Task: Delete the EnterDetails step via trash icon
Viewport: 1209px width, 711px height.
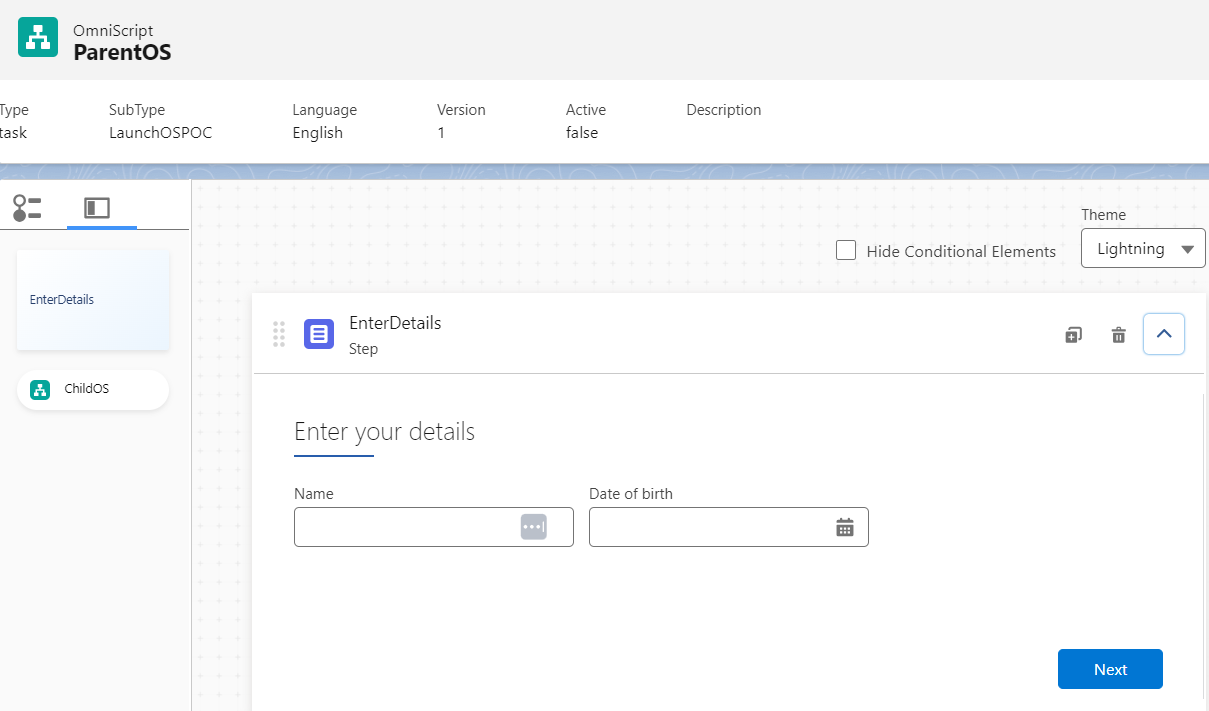Action: click(x=1119, y=335)
